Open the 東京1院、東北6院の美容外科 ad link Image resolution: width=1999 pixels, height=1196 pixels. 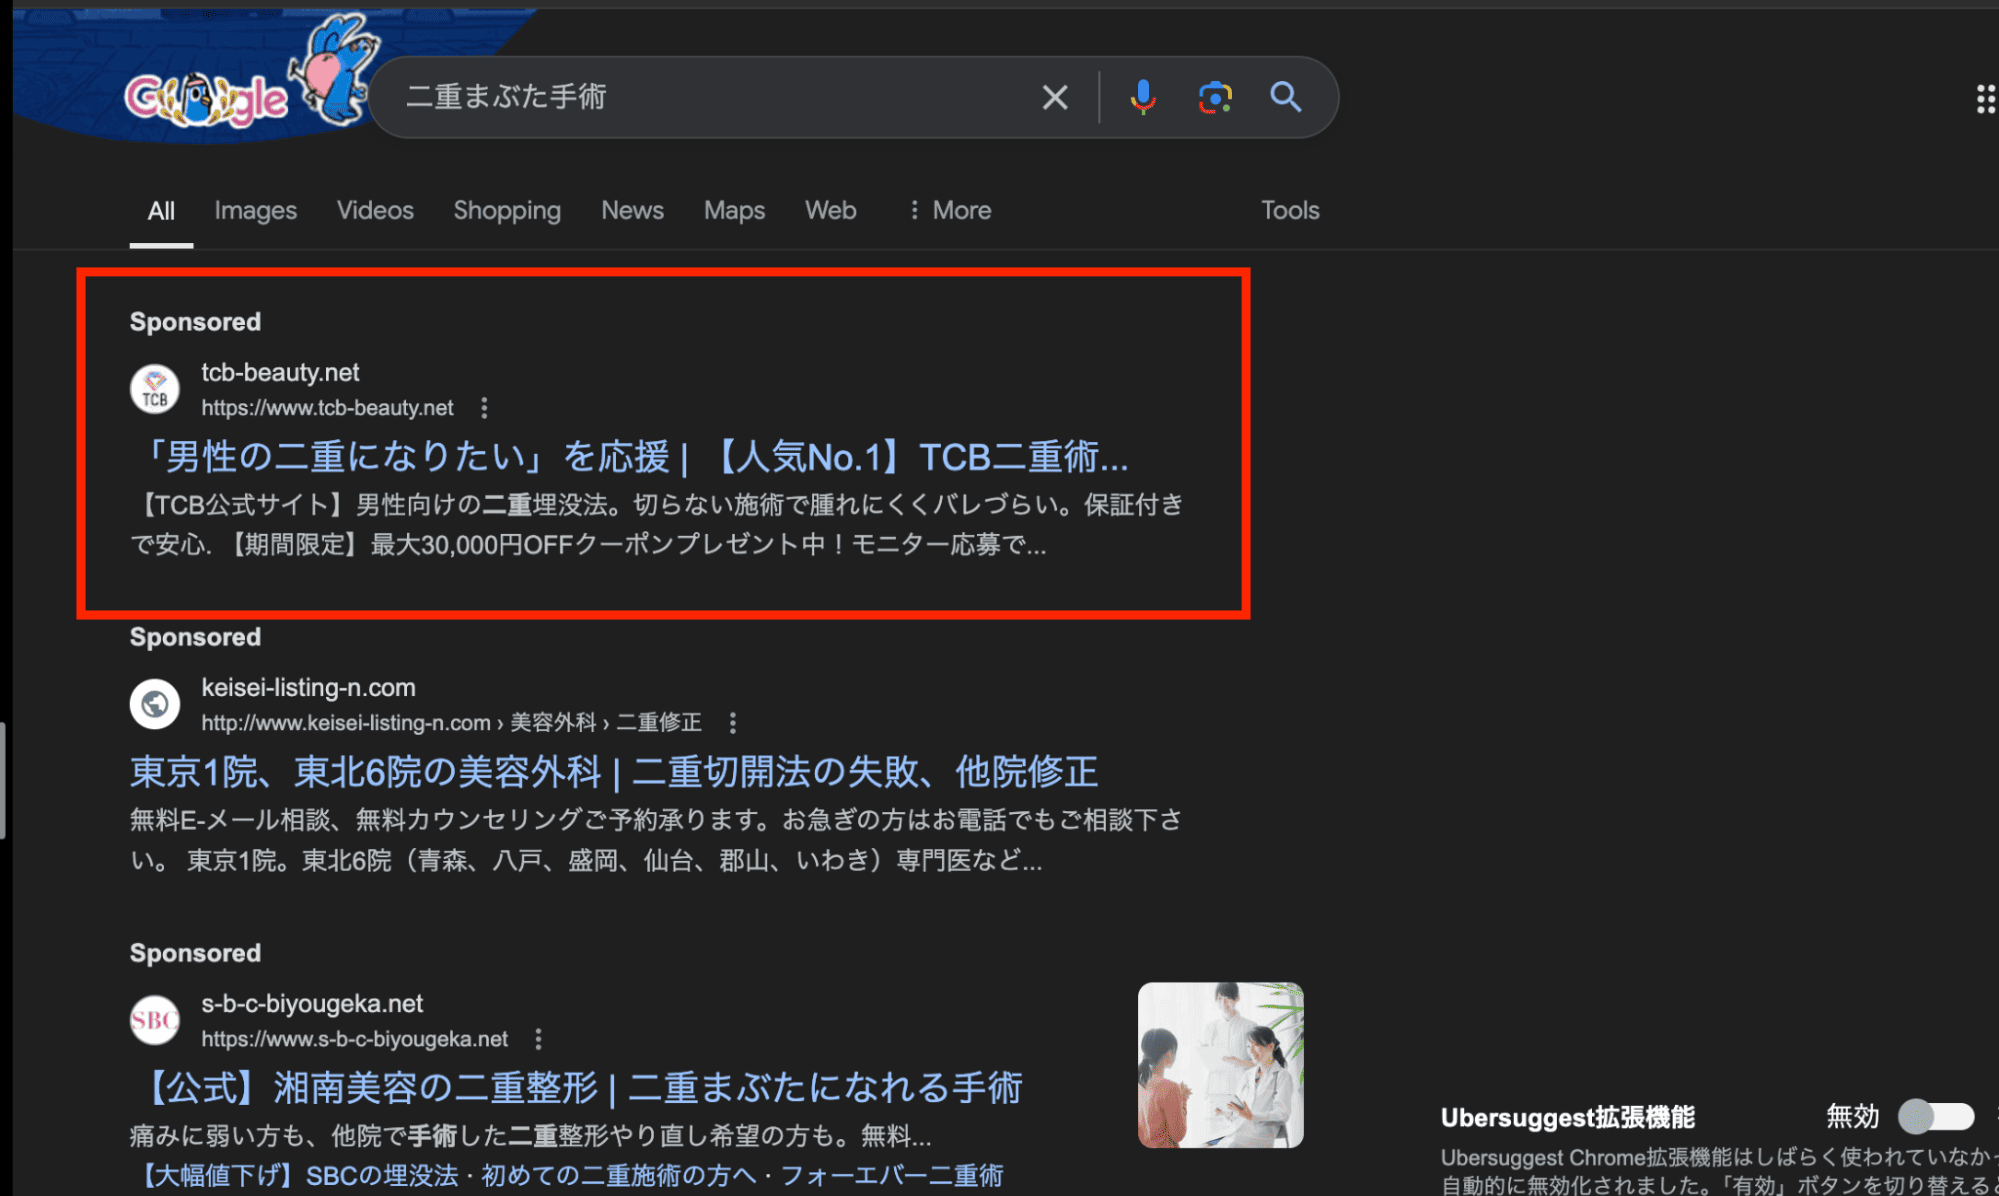pyautogui.click(x=614, y=772)
